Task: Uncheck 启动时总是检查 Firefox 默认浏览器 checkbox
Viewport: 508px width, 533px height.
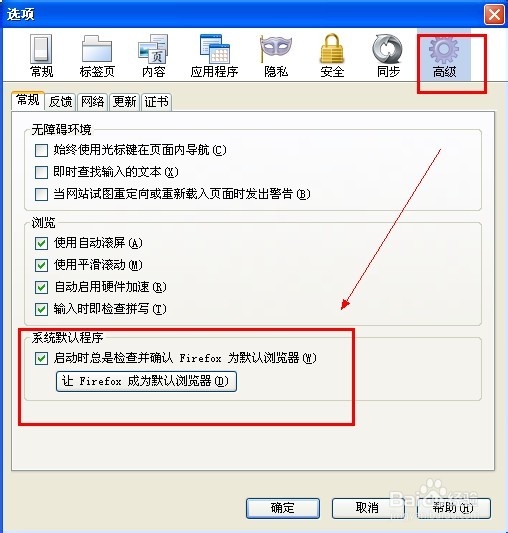Action: (x=41, y=358)
